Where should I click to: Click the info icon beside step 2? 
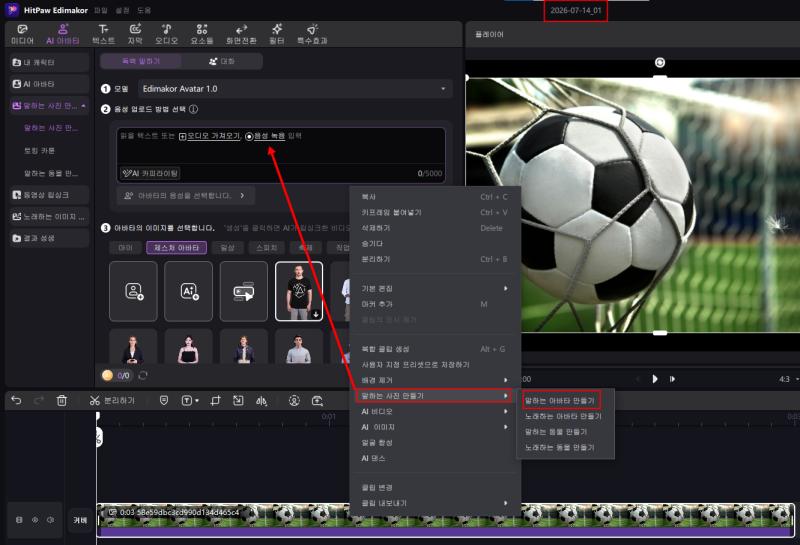193,109
